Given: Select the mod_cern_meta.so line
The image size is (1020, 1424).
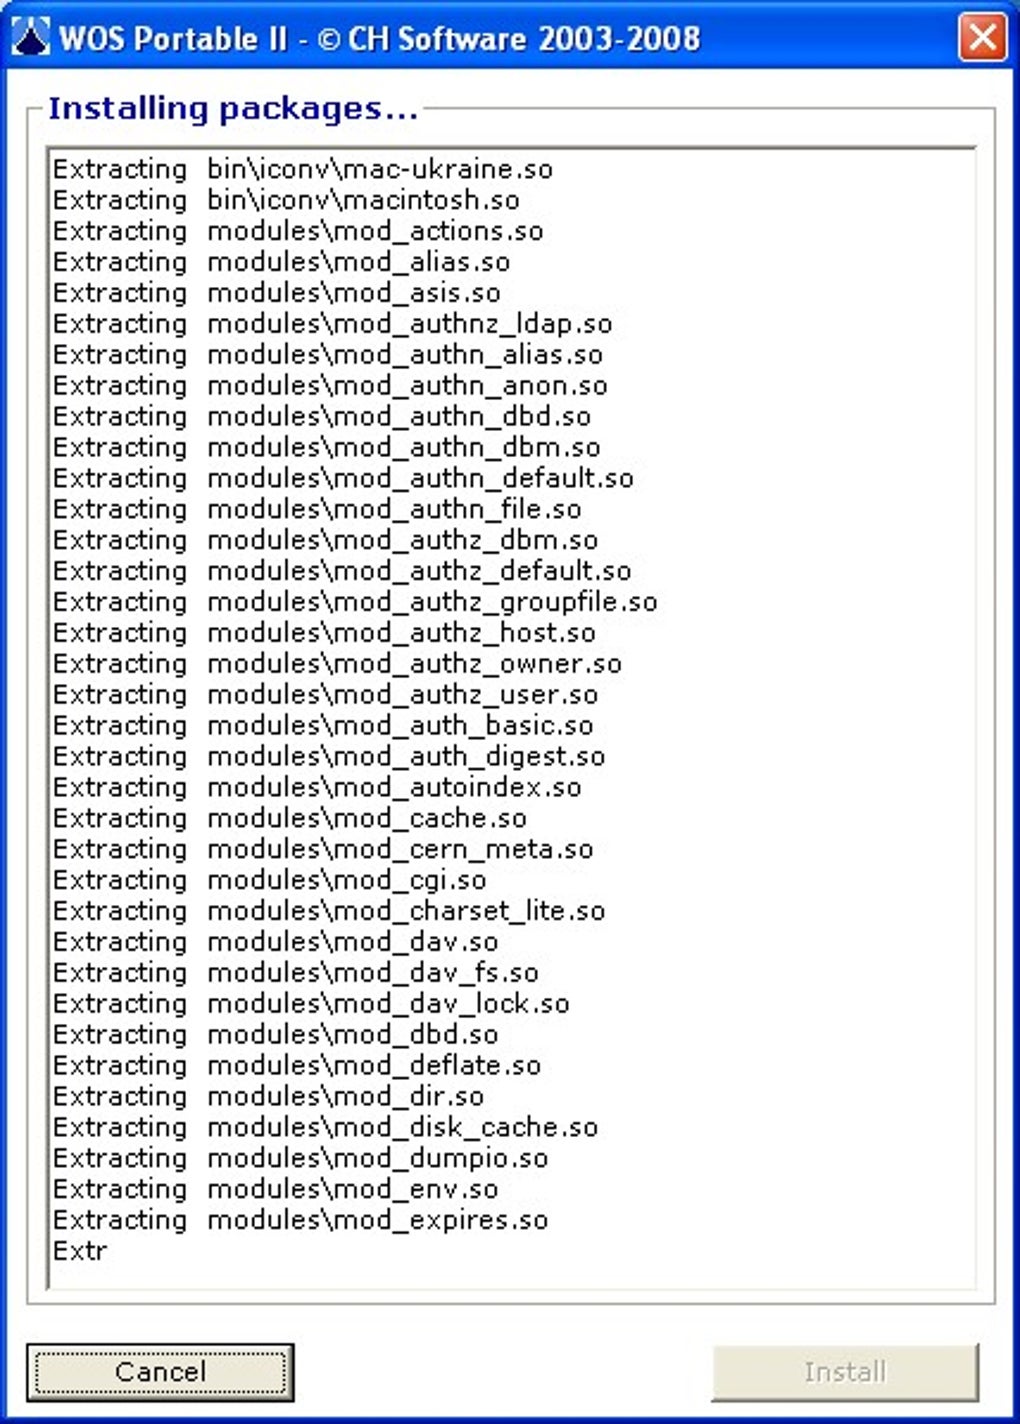Looking at the screenshot, I should coord(323,850).
